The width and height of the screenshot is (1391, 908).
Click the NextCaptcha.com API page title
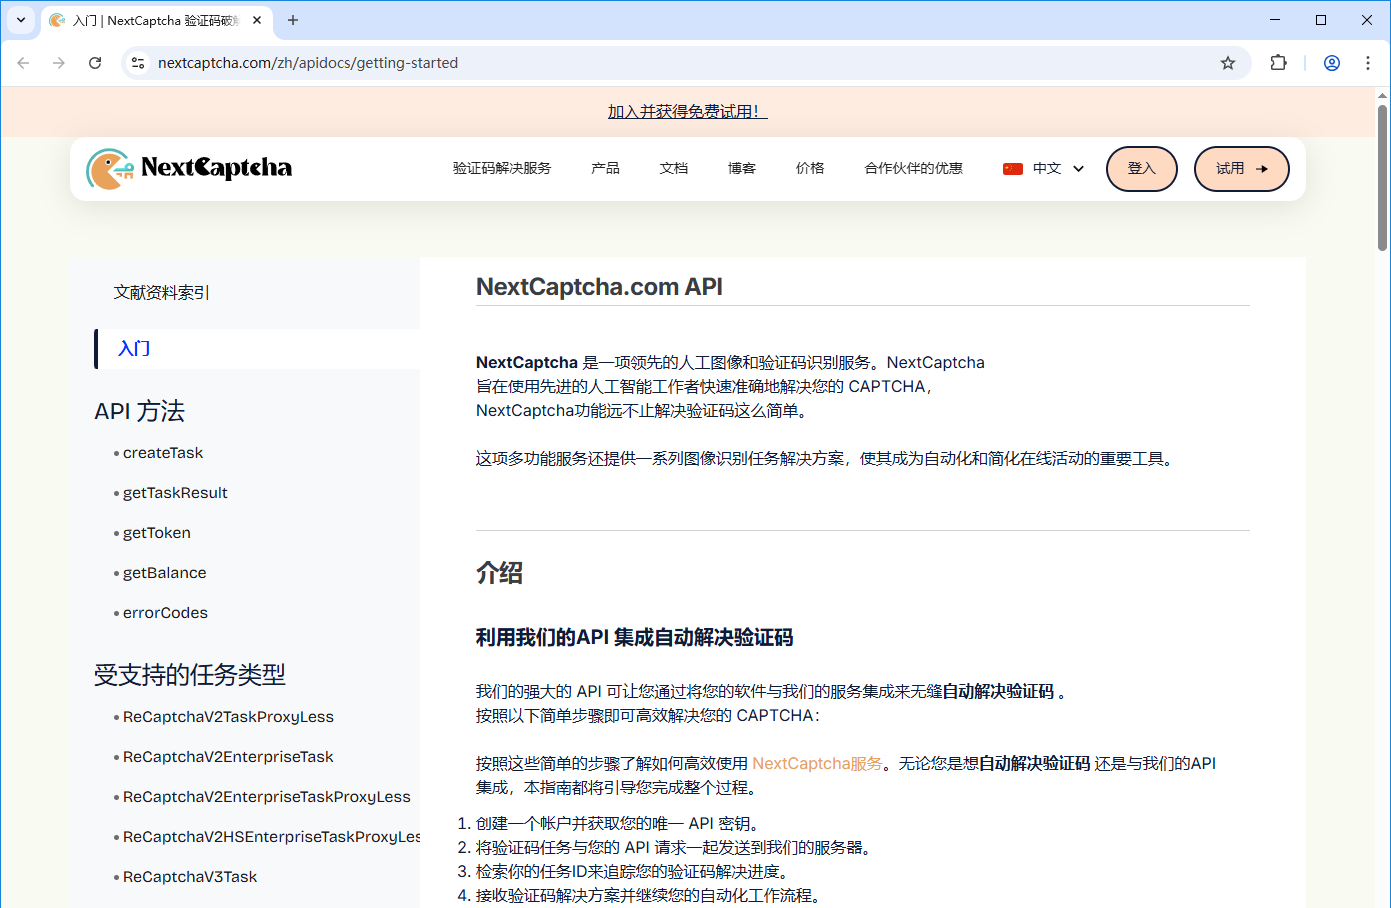(599, 287)
